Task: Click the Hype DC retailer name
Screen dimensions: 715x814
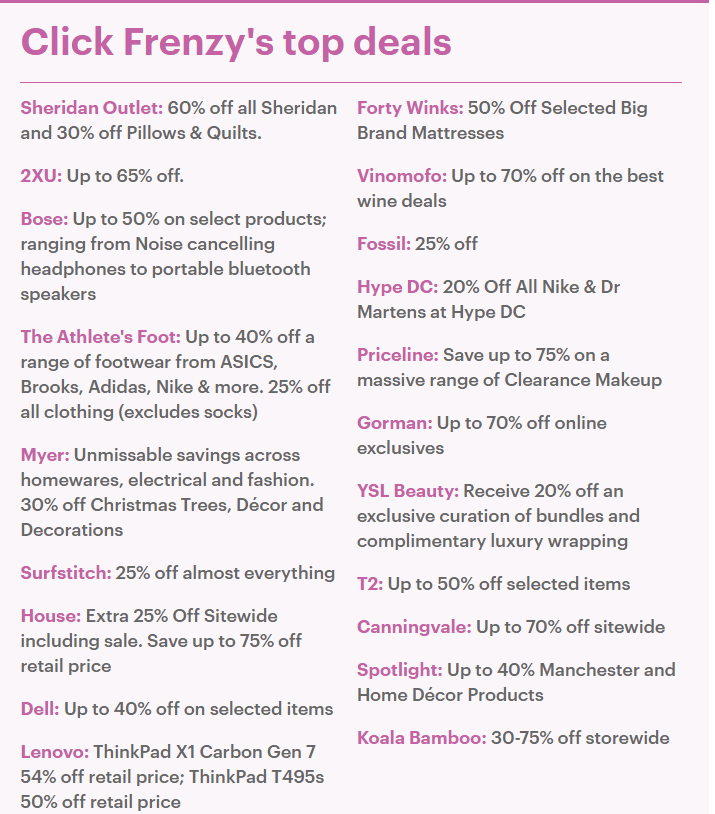Action: click(398, 287)
